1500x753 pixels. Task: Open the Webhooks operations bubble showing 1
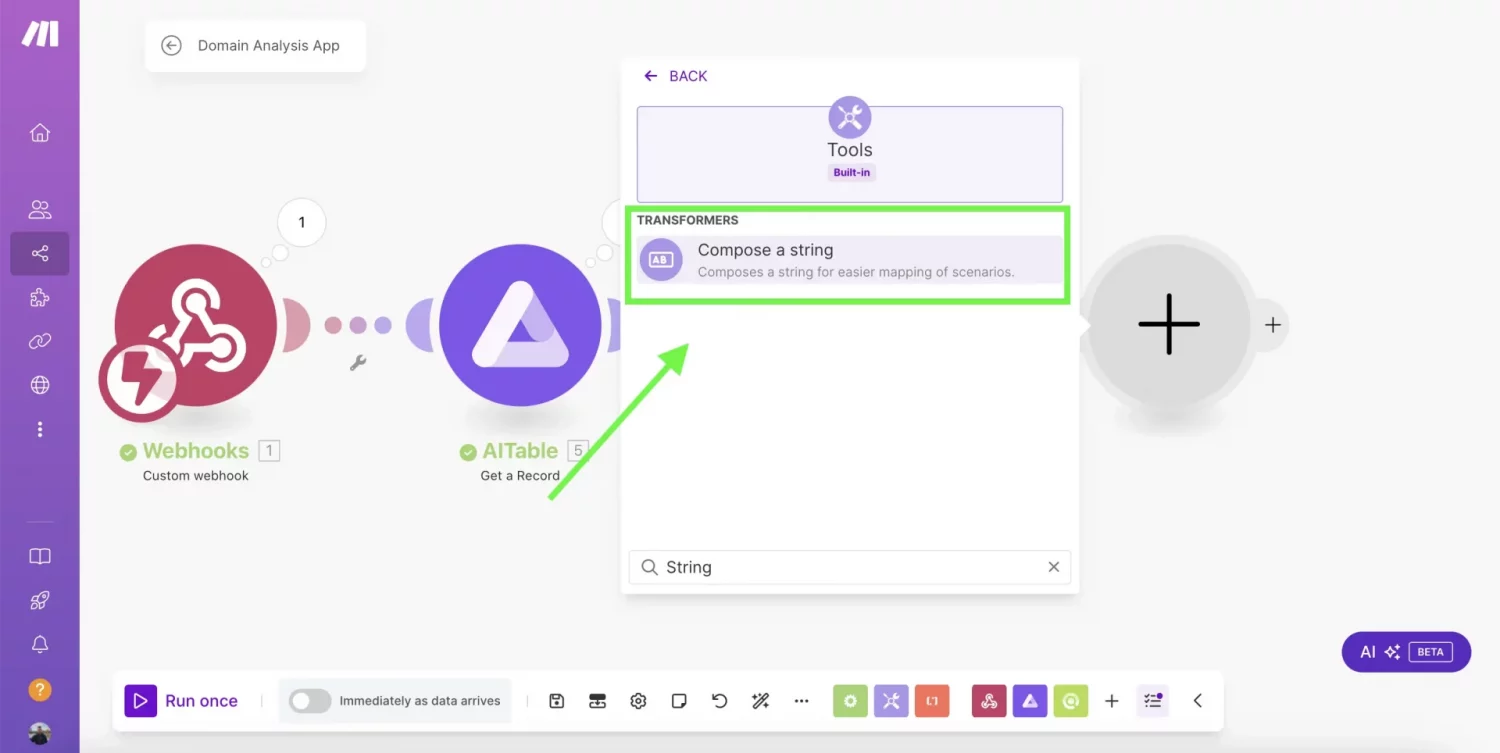[x=302, y=222]
